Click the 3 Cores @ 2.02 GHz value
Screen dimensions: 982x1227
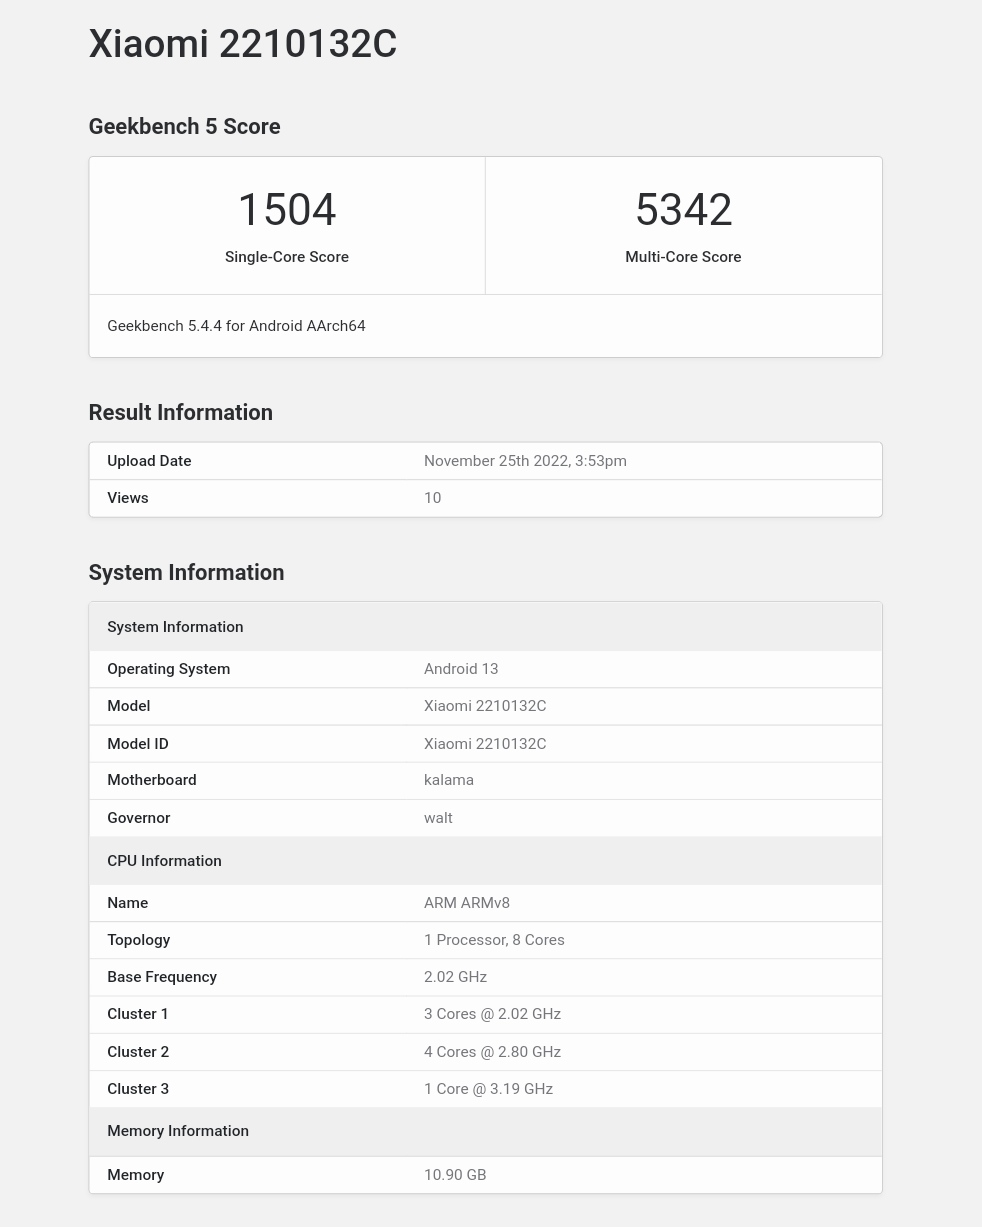492,1014
